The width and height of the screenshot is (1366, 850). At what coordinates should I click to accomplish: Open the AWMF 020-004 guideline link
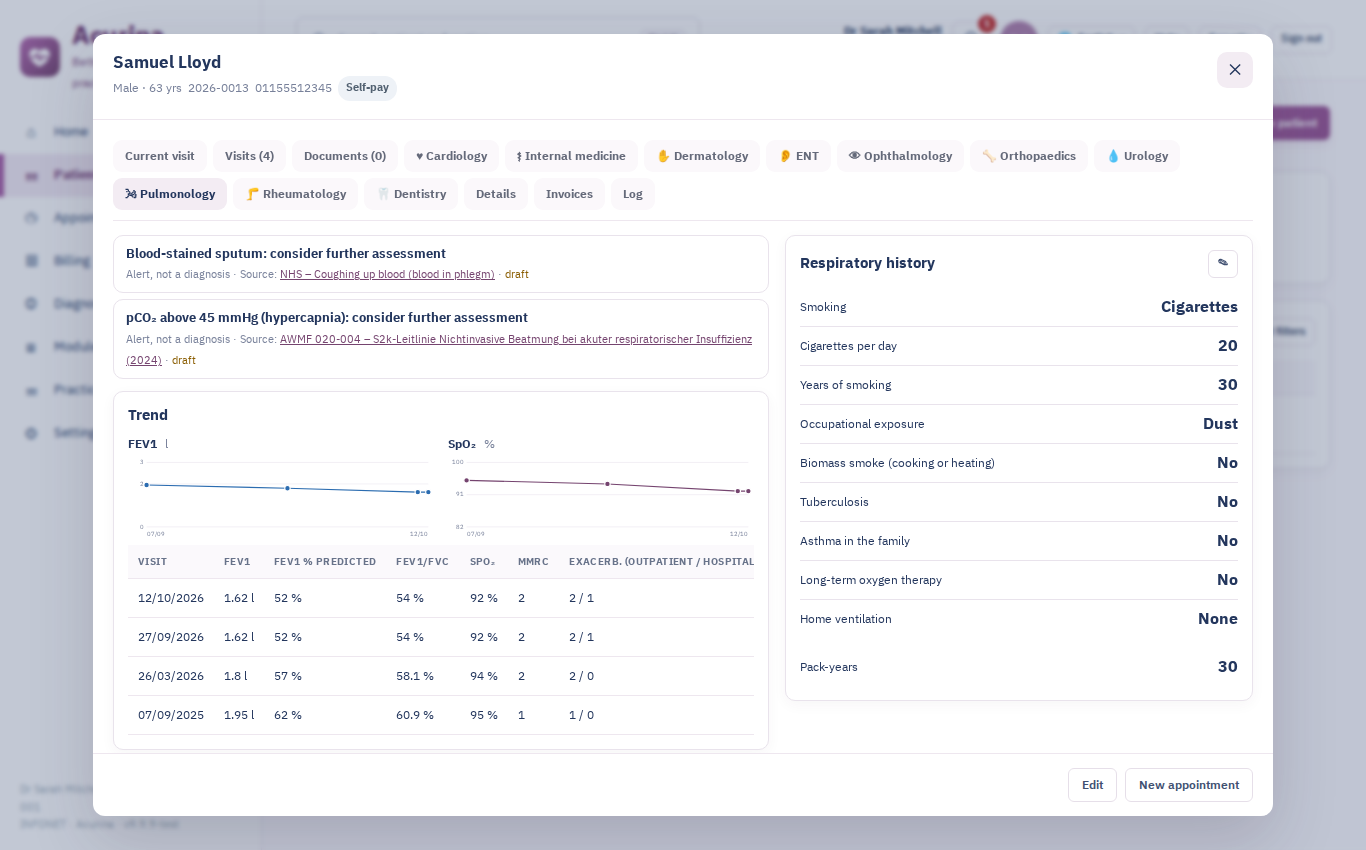pyautogui.click(x=439, y=349)
